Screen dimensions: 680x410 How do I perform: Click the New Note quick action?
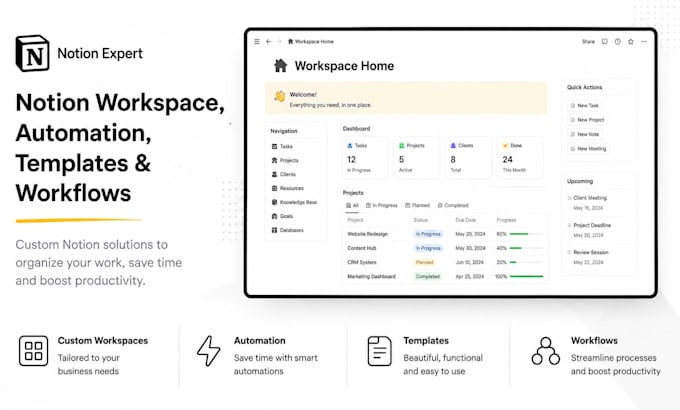(x=585, y=134)
